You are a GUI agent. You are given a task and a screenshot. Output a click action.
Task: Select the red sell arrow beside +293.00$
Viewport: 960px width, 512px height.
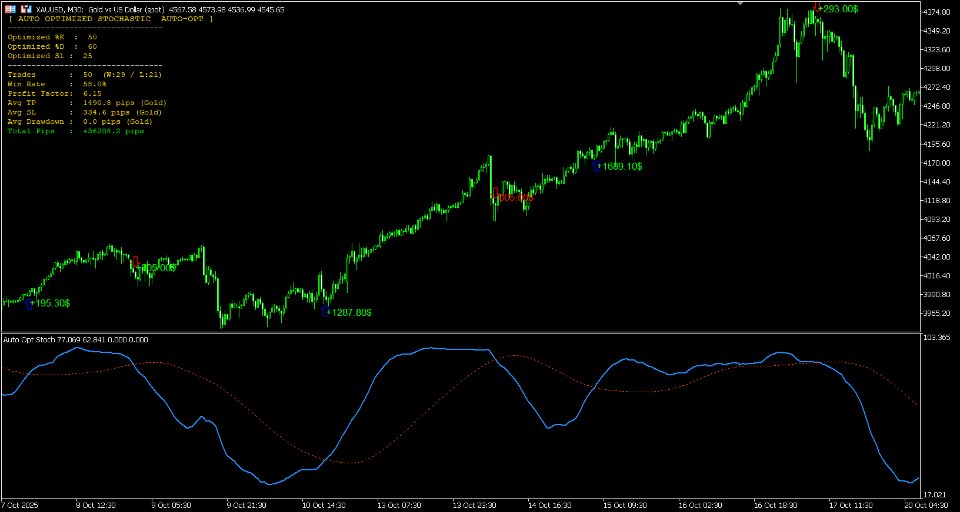coord(817,7)
